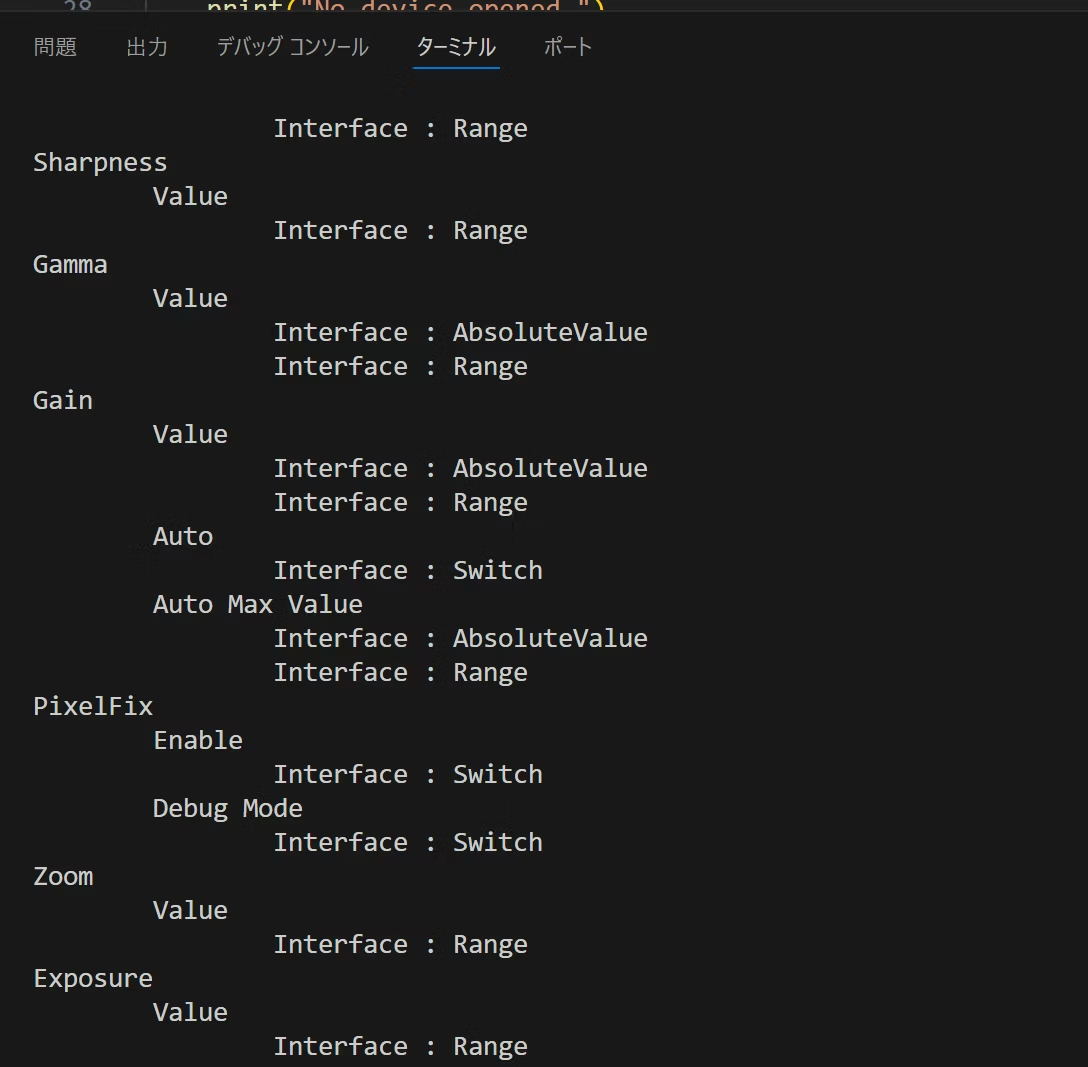Click the PixelFix heading in terminal output
The height and width of the screenshot is (1067, 1088).
93,706
